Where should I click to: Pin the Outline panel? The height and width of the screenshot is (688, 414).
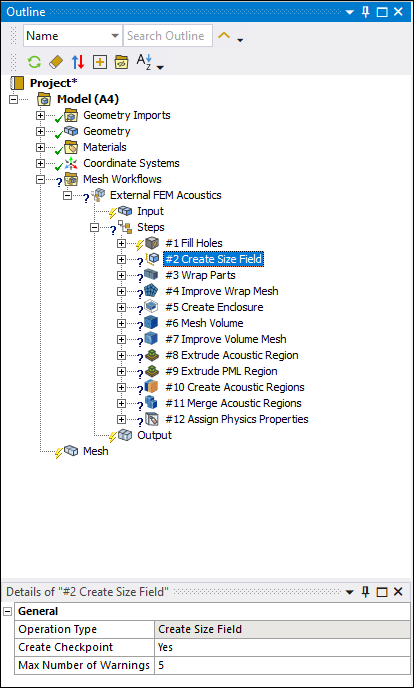coord(366,12)
